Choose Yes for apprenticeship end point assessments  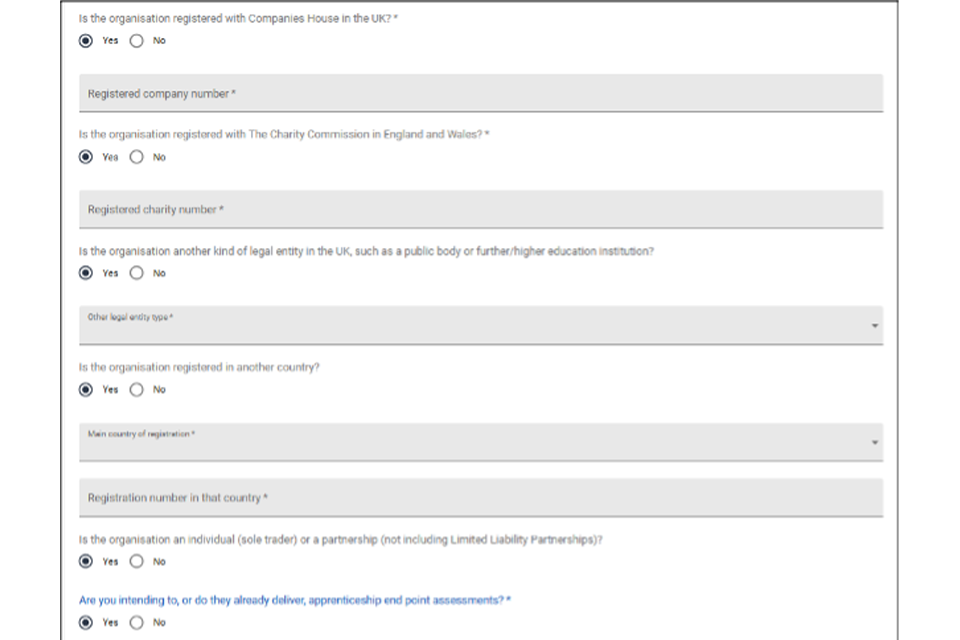[86, 622]
